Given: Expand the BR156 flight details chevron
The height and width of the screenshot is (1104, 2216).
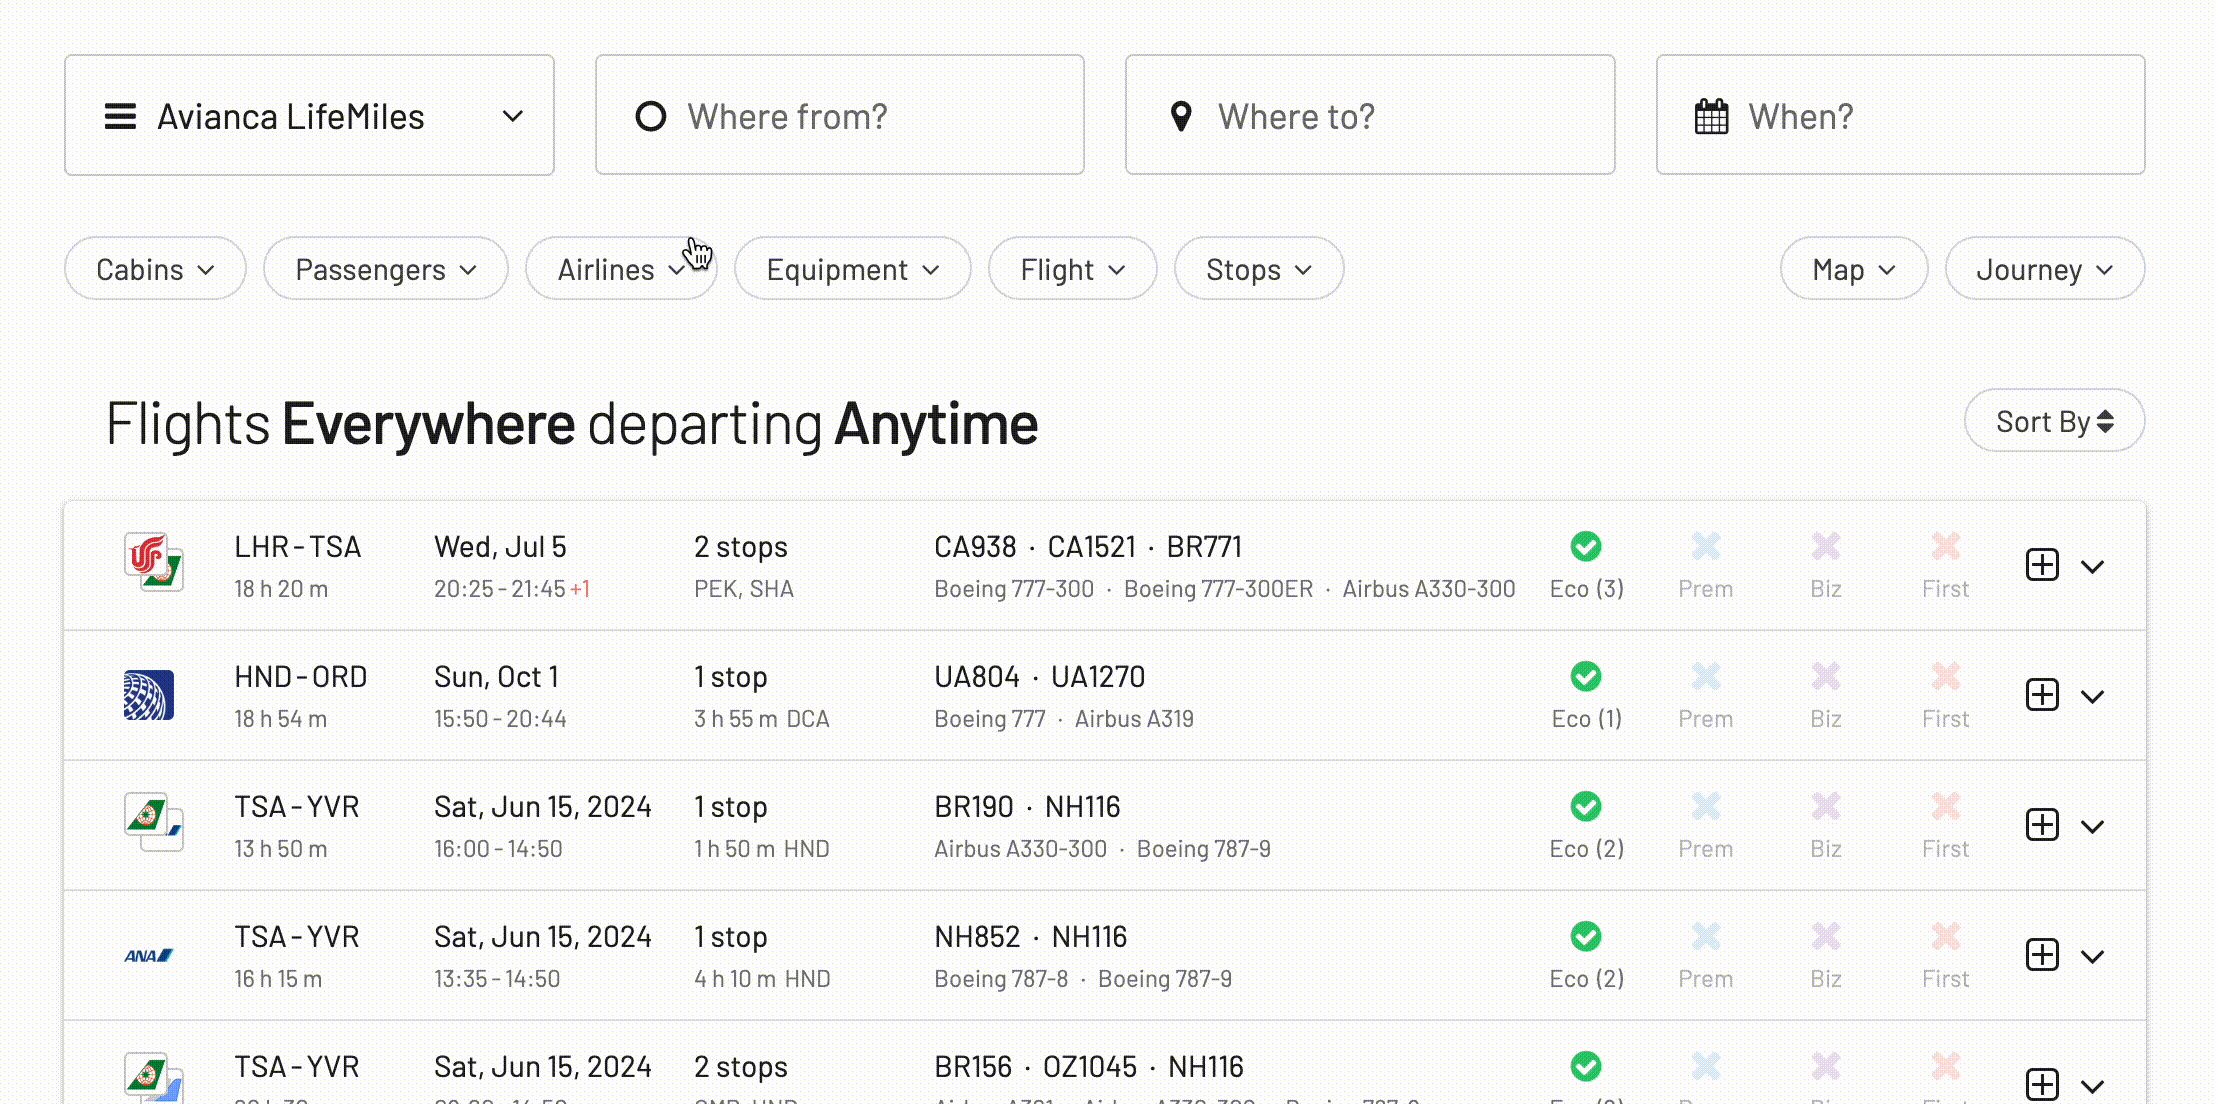Looking at the screenshot, I should pos(2092,1087).
